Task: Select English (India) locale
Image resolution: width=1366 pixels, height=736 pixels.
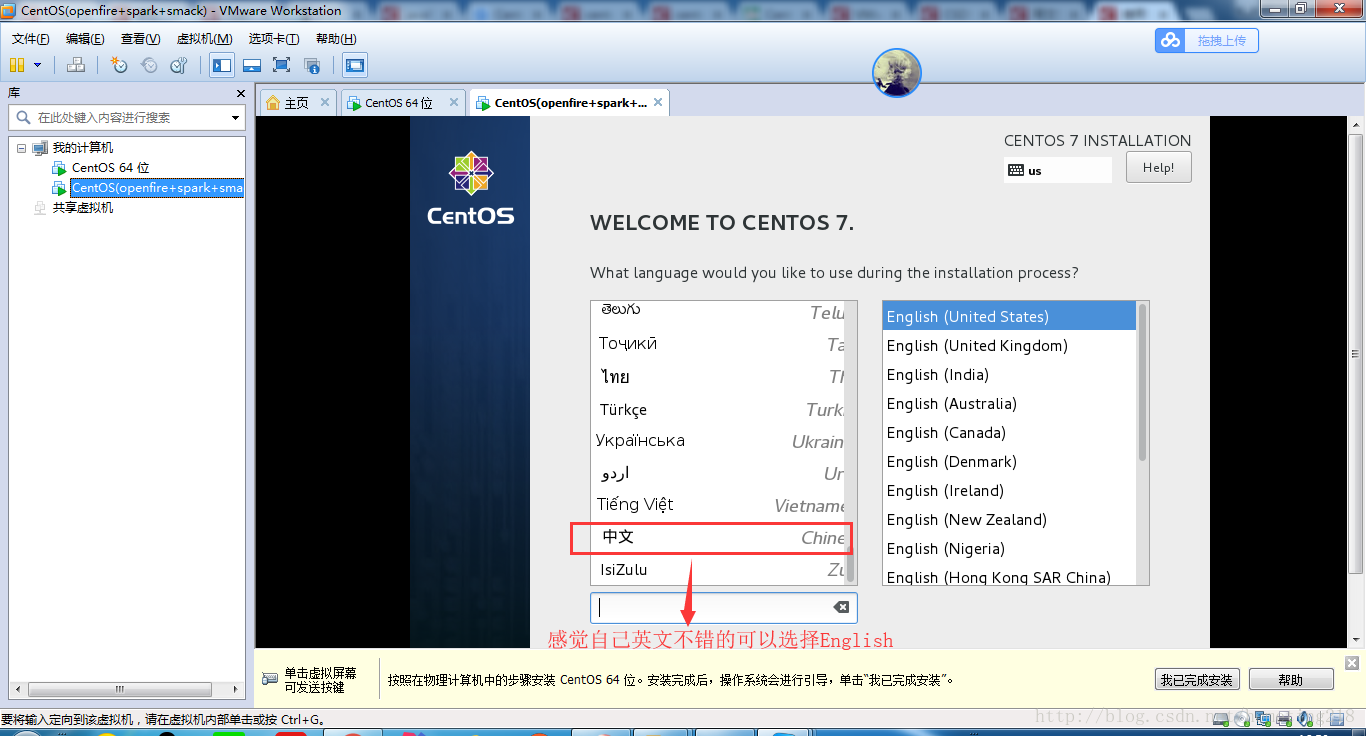Action: click(1009, 374)
